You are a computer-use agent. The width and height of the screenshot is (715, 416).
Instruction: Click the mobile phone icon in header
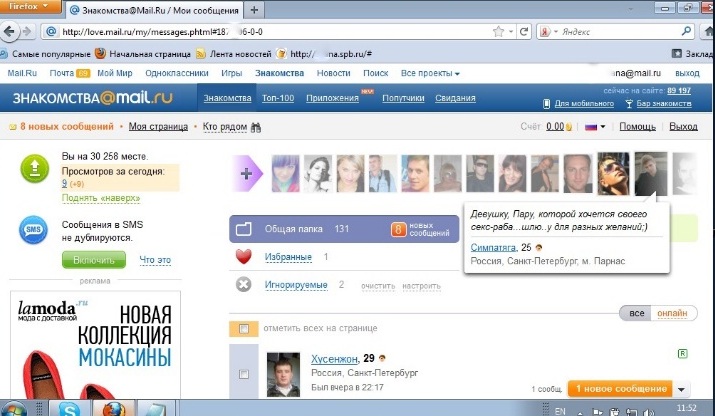point(546,104)
